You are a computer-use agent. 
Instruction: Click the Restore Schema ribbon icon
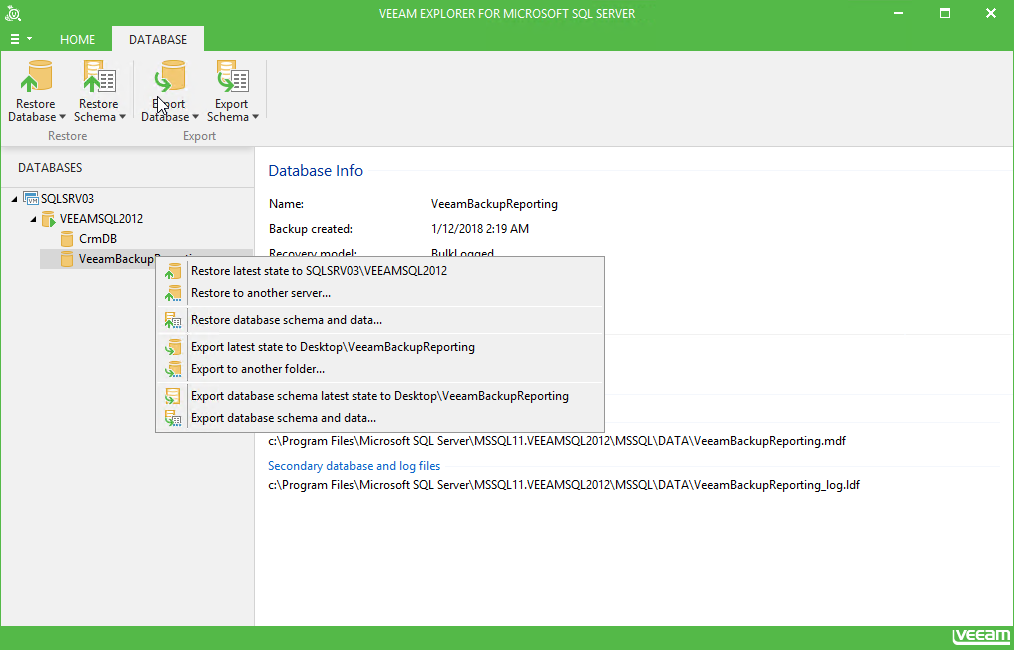[99, 78]
